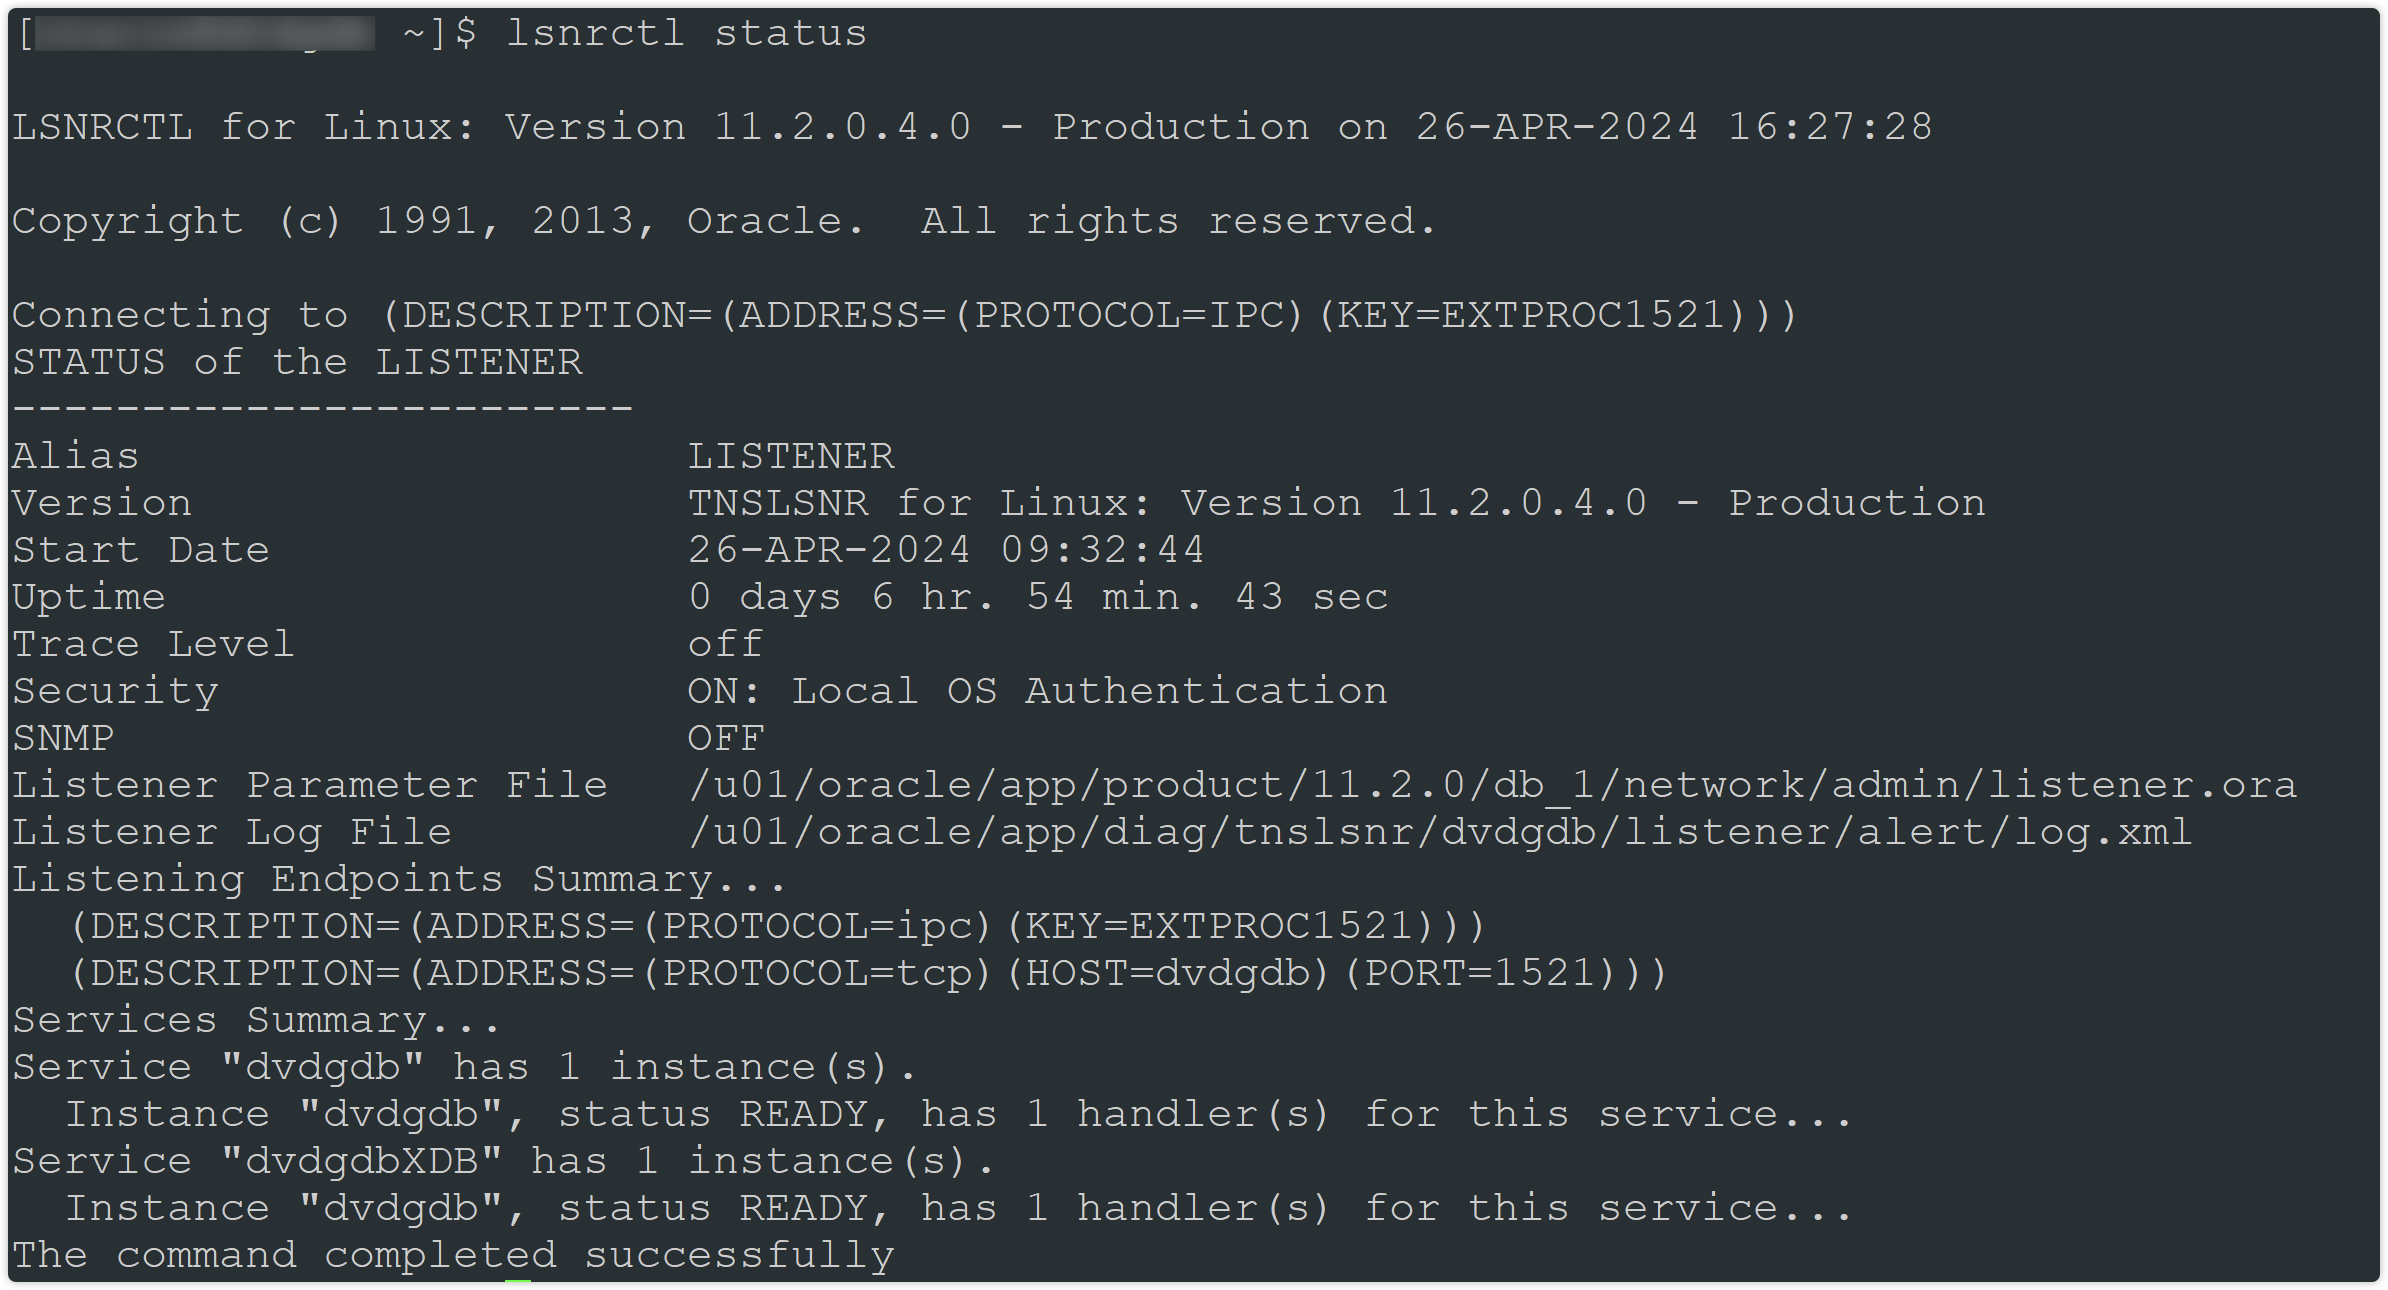The width and height of the screenshot is (2388, 1290).
Task: Click the TNSLSNR version string
Action: tap(1336, 503)
